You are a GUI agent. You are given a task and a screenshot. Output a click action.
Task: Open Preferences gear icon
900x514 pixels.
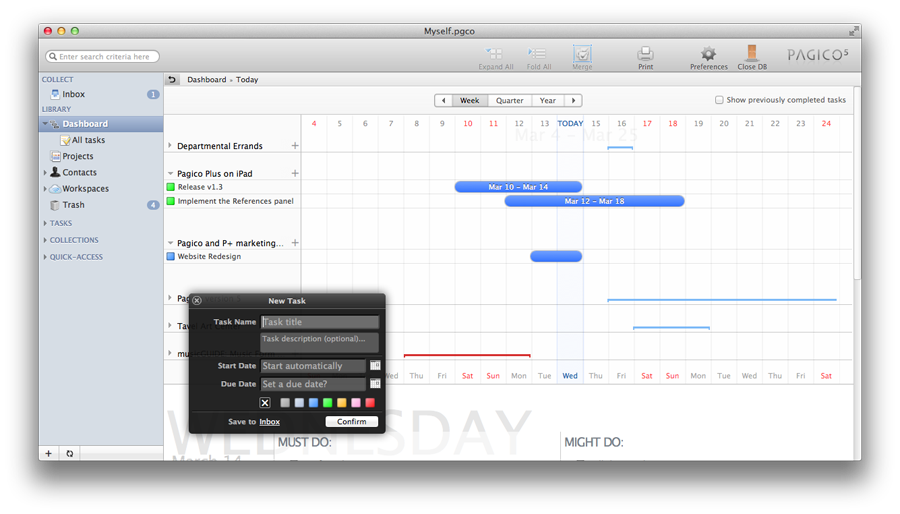click(x=708, y=54)
